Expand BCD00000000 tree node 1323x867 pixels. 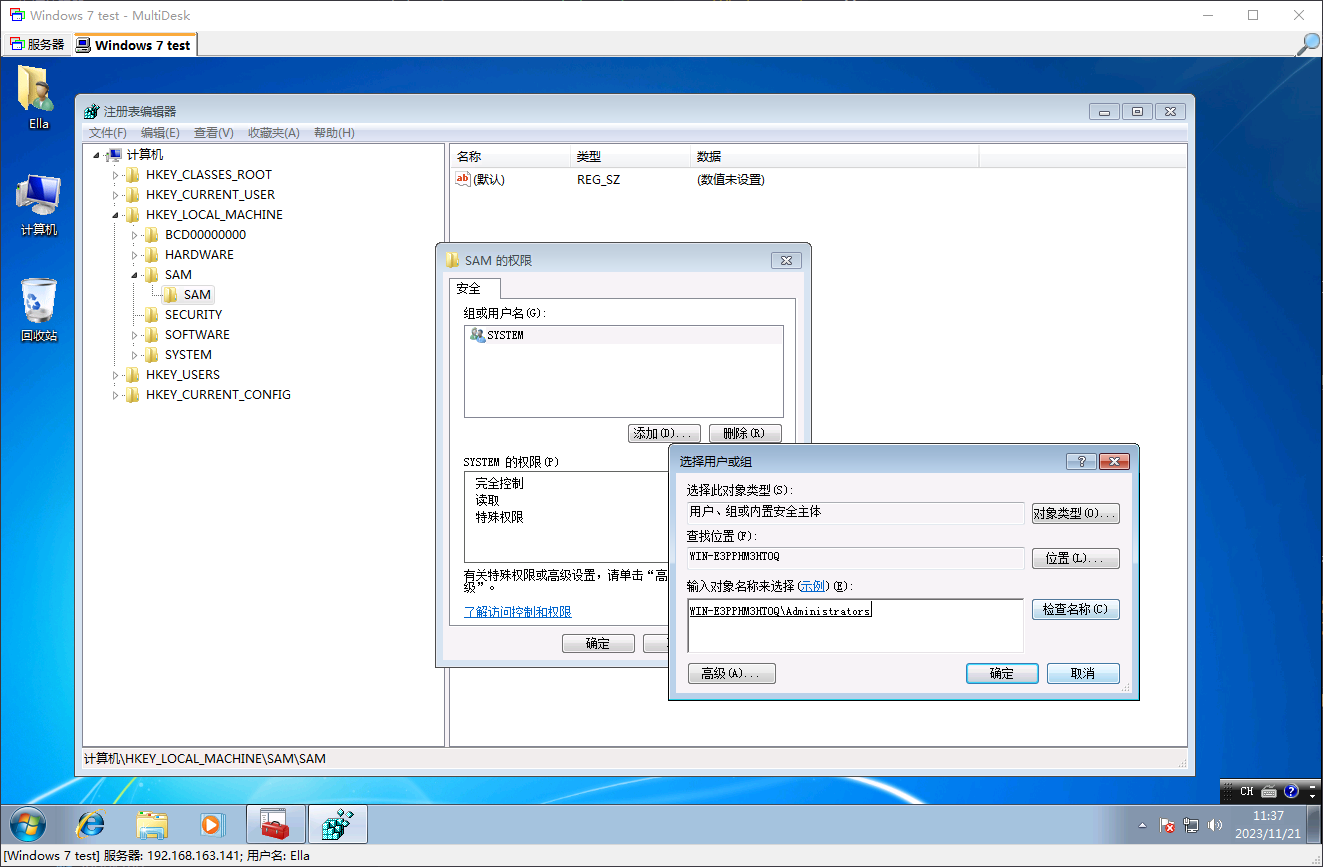[135, 235]
